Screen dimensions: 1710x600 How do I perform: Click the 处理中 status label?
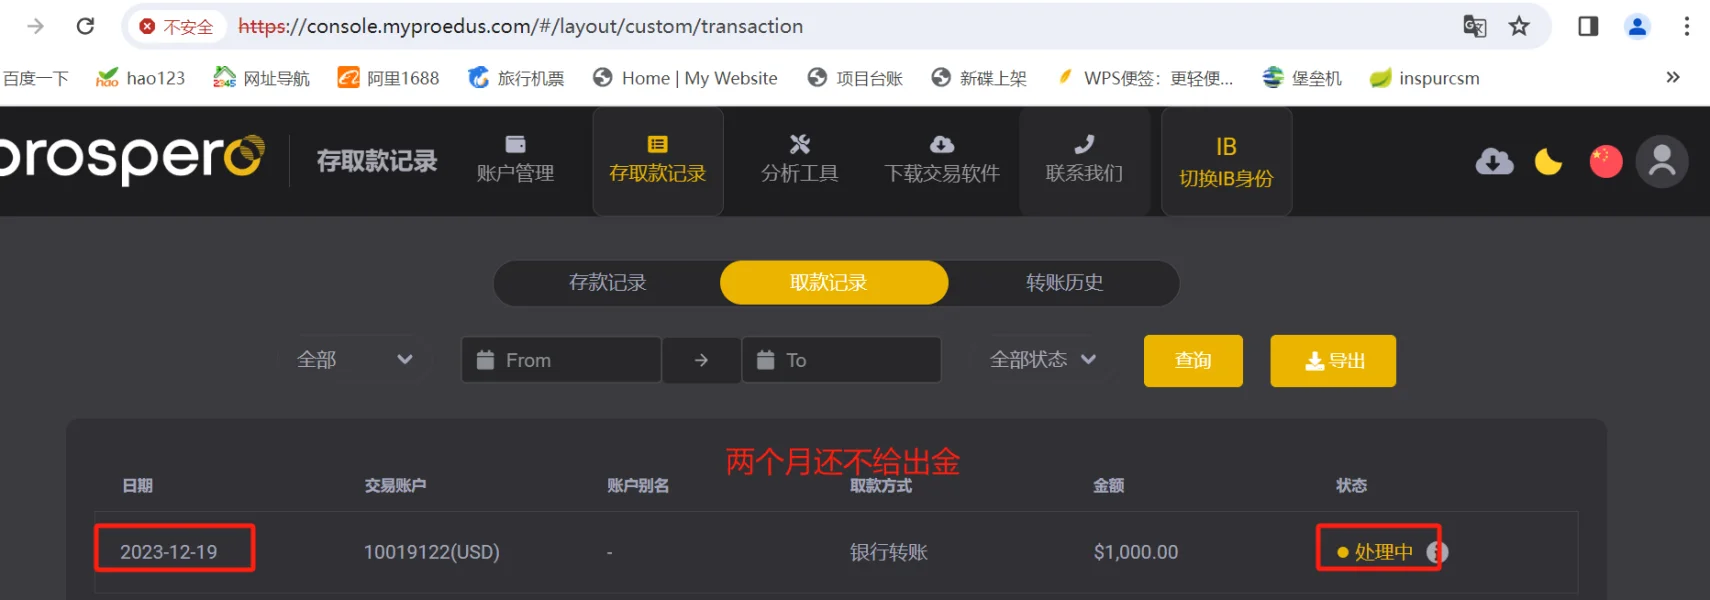pyautogui.click(x=1384, y=552)
